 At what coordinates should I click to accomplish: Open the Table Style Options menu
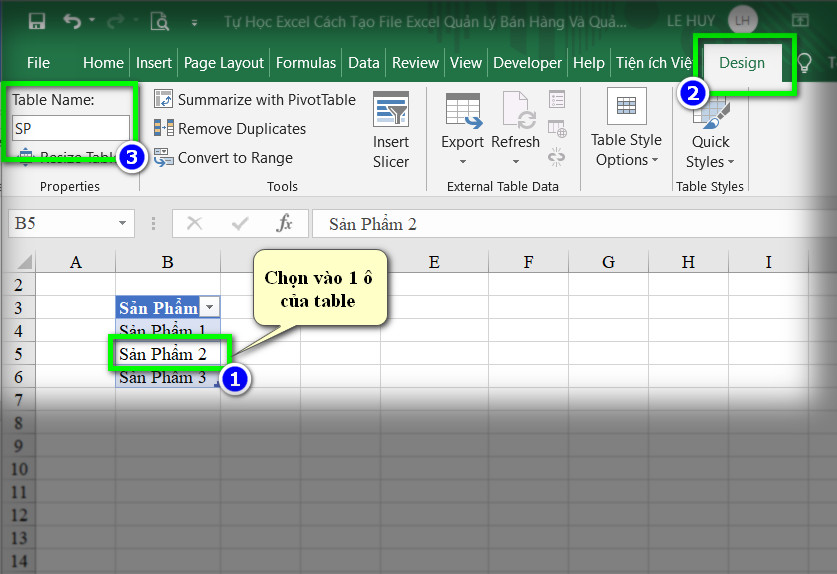[x=626, y=129]
